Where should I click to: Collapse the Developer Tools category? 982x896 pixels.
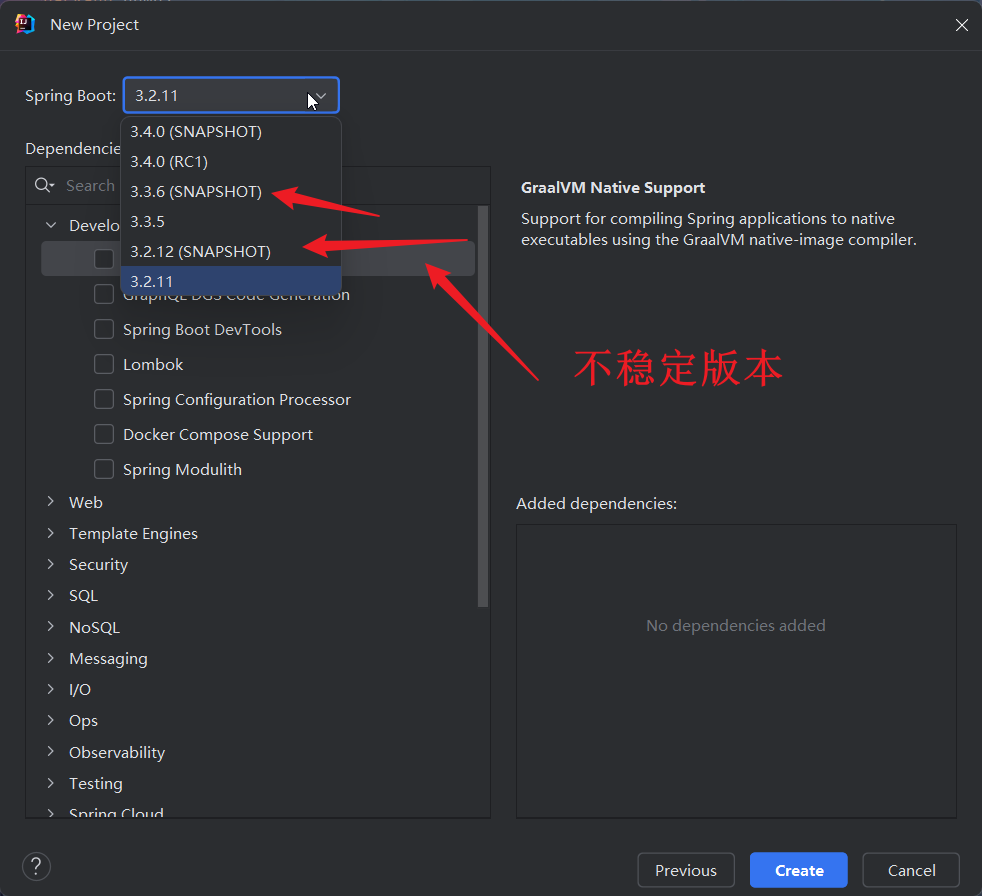(x=51, y=225)
